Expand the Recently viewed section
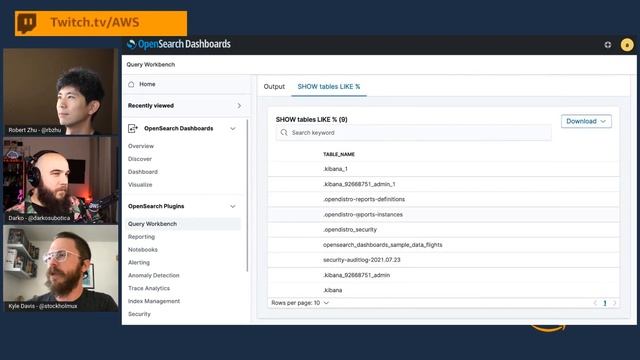 tap(239, 106)
